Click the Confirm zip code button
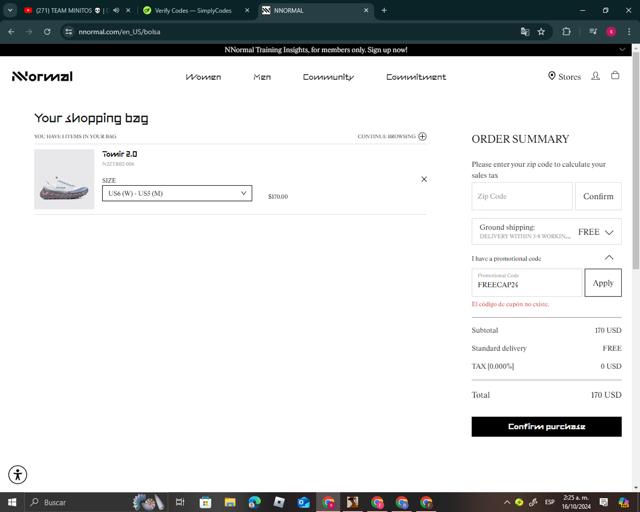Viewport: 640px width, 512px height. 598,196
